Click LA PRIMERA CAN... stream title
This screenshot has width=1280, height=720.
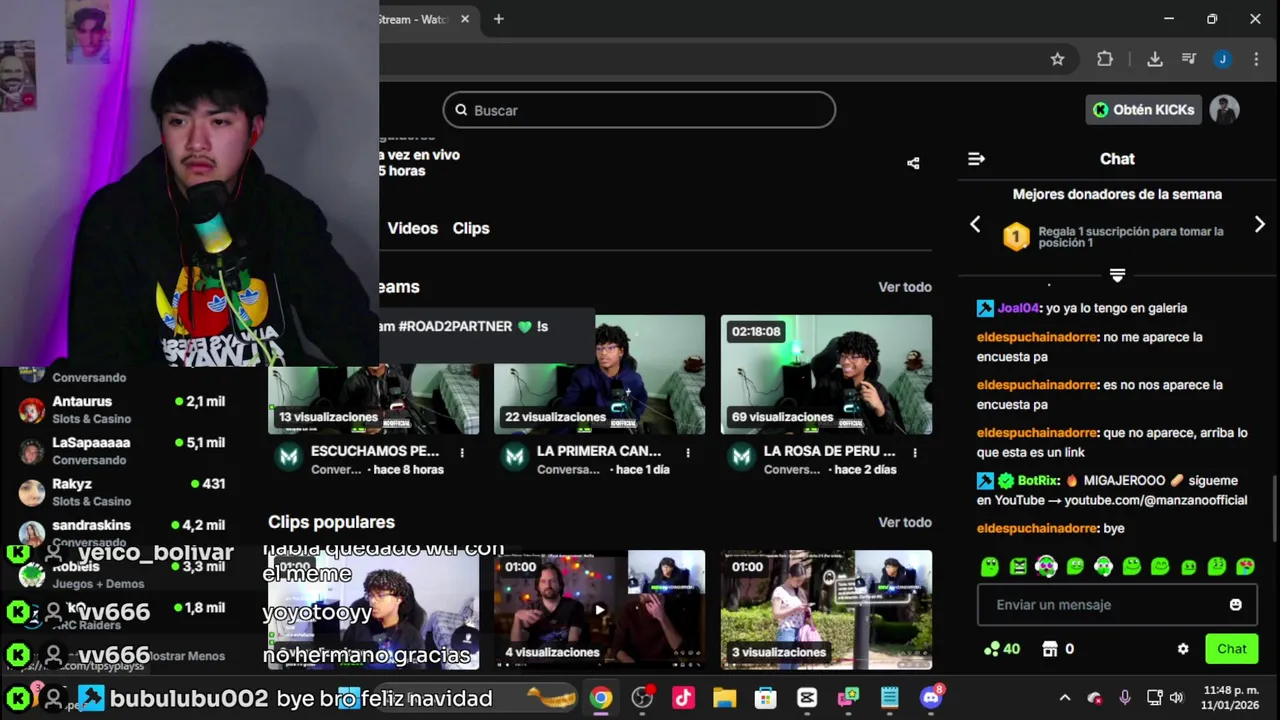pyautogui.click(x=599, y=451)
